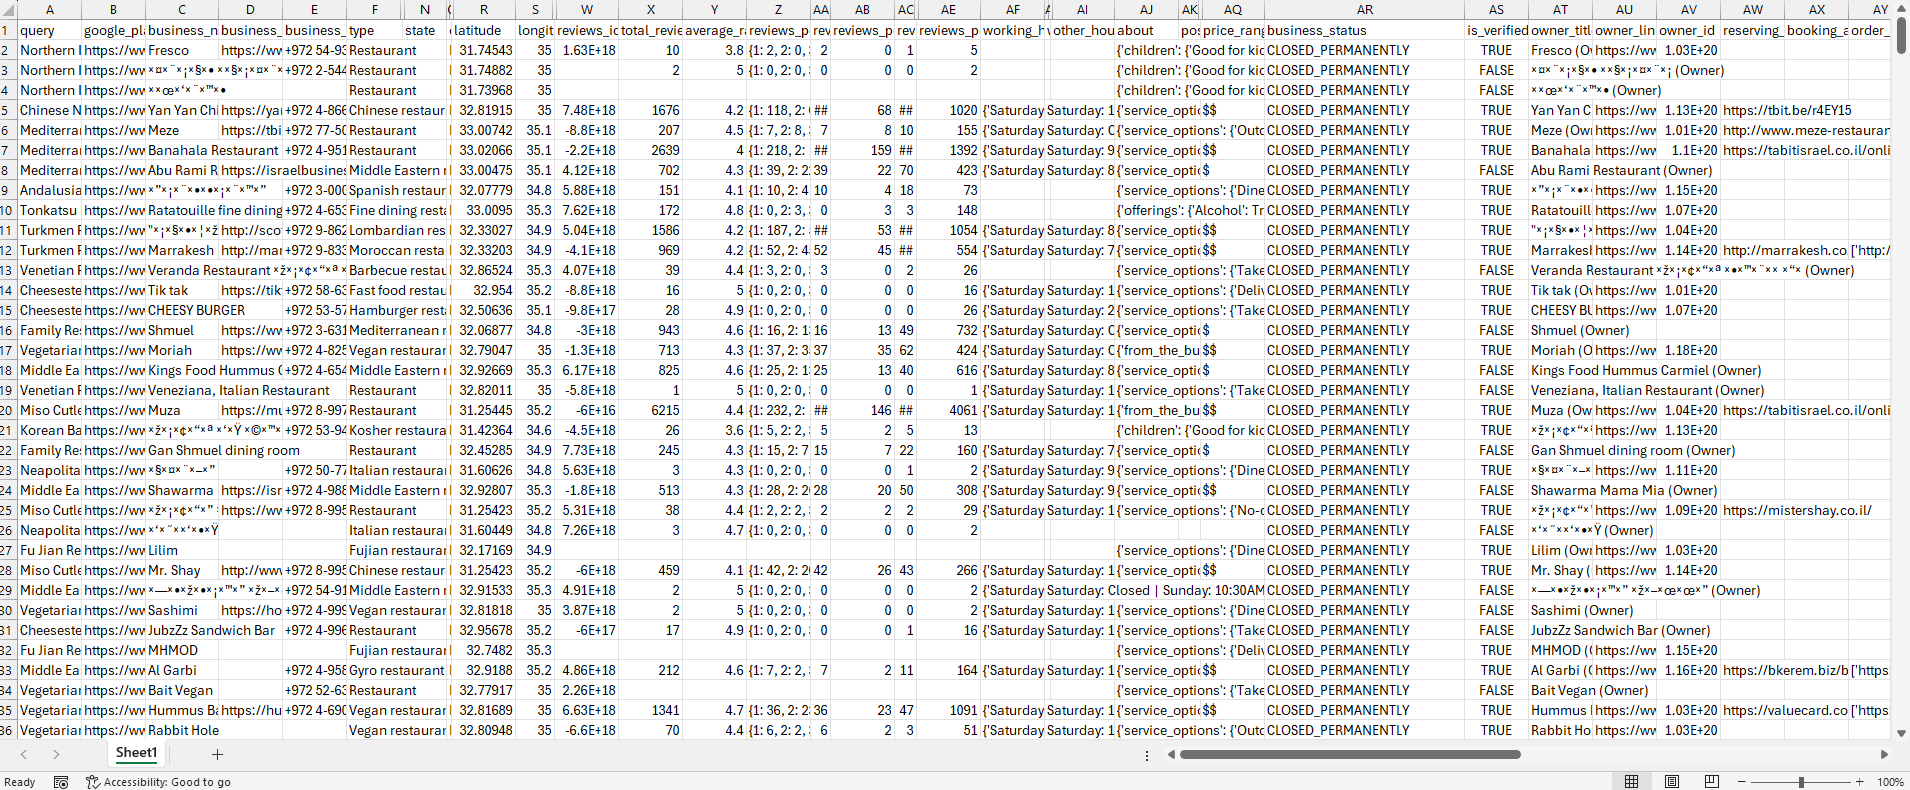This screenshot has width=1910, height=790.
Task: Click the link https://tbit.be/r4EY15
Action: (1787, 110)
